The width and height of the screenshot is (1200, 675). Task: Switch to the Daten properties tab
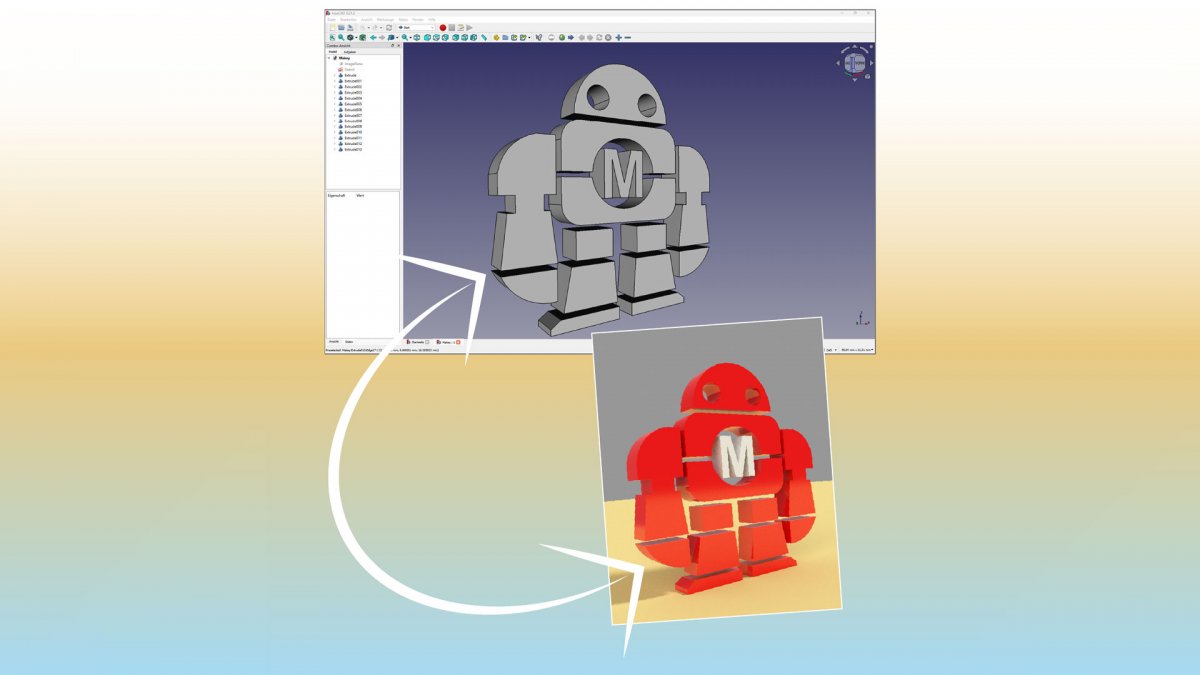(x=350, y=341)
